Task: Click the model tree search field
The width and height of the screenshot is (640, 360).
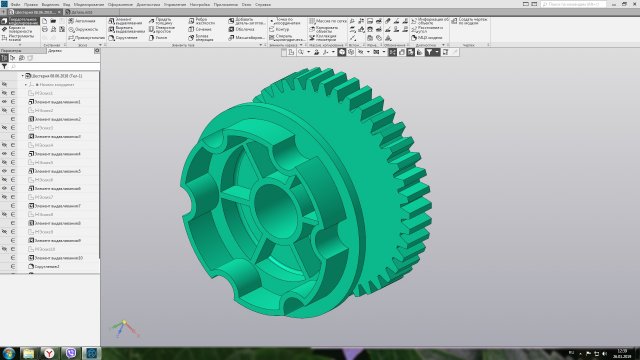Action: pos(54,66)
